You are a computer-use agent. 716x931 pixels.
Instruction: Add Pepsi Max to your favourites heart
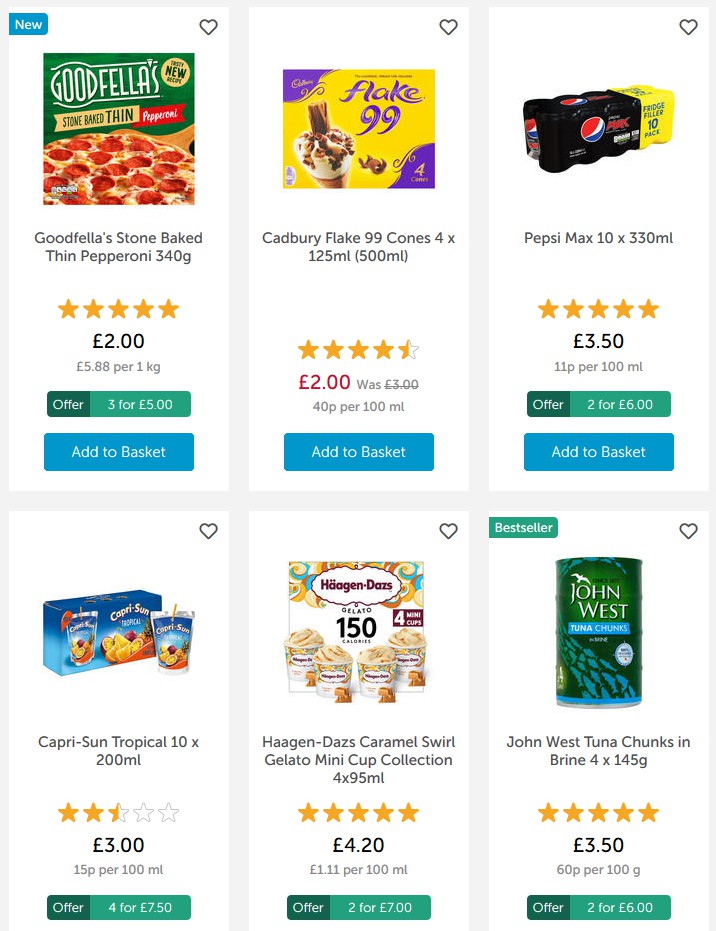(x=688, y=27)
